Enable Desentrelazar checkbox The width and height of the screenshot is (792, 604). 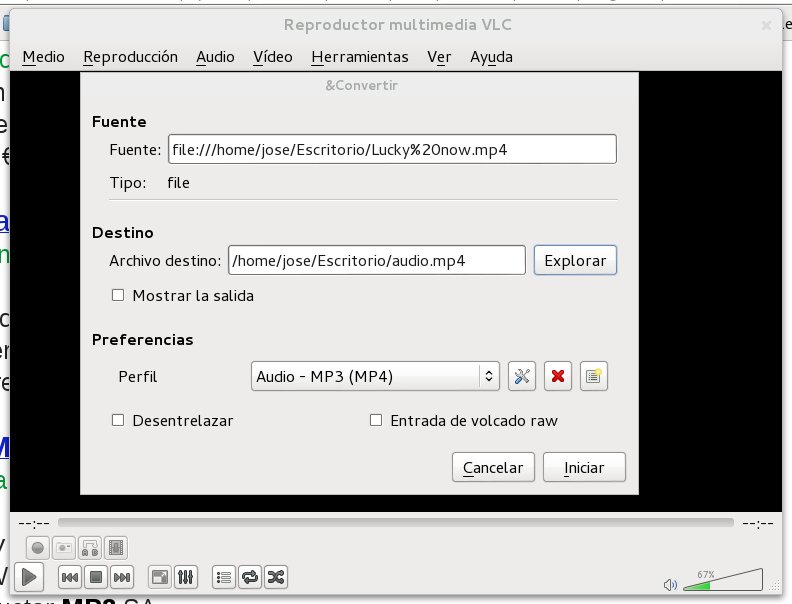coord(118,420)
